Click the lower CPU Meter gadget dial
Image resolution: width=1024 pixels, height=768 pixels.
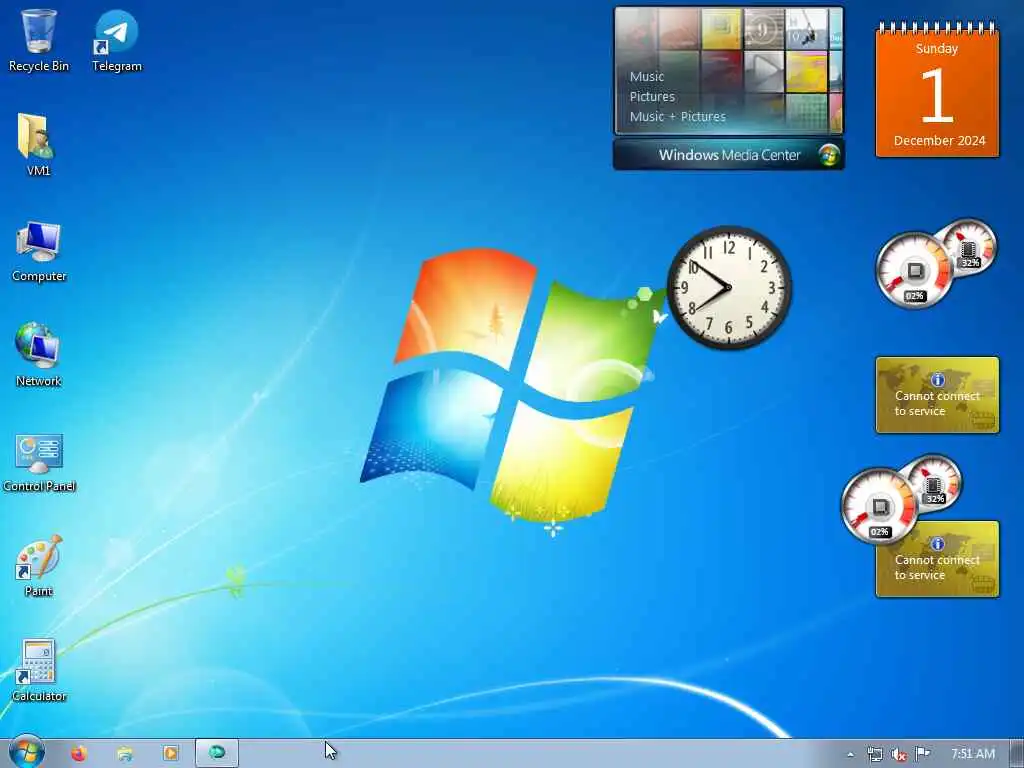880,505
